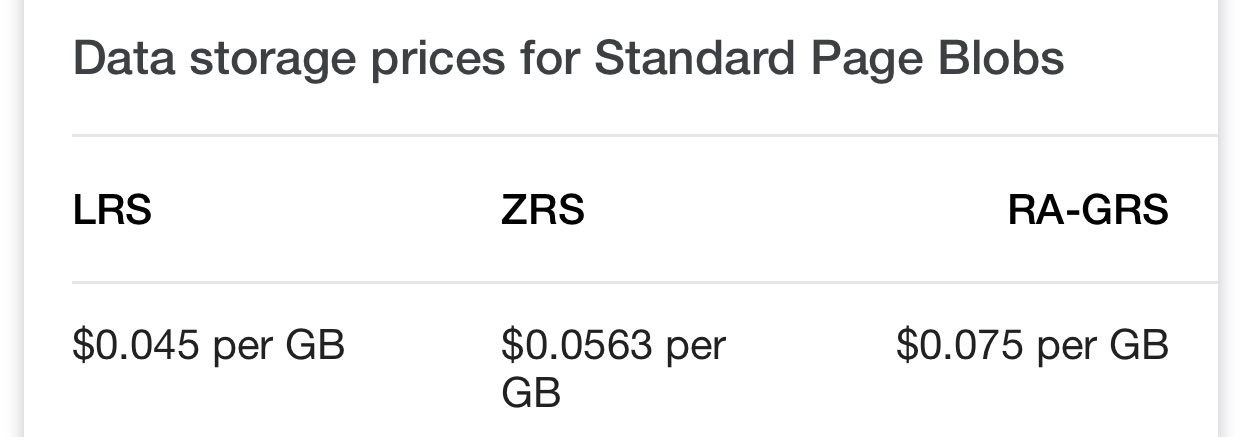Screen dimensions: 1242x437
Task: Click the Data storage prices heading
Action: coord(568,59)
